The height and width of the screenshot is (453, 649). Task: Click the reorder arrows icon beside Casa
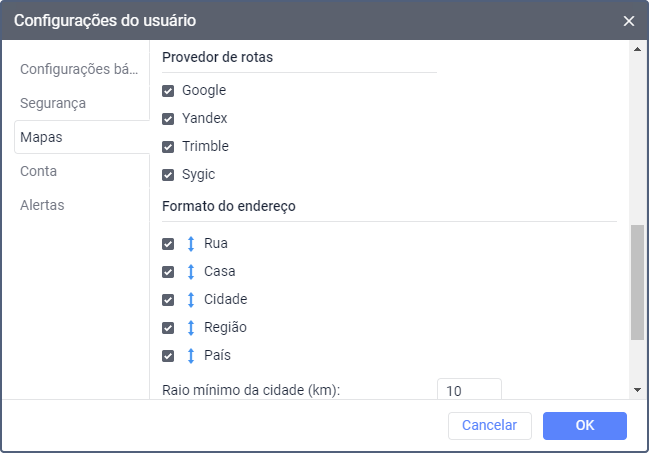click(x=191, y=271)
